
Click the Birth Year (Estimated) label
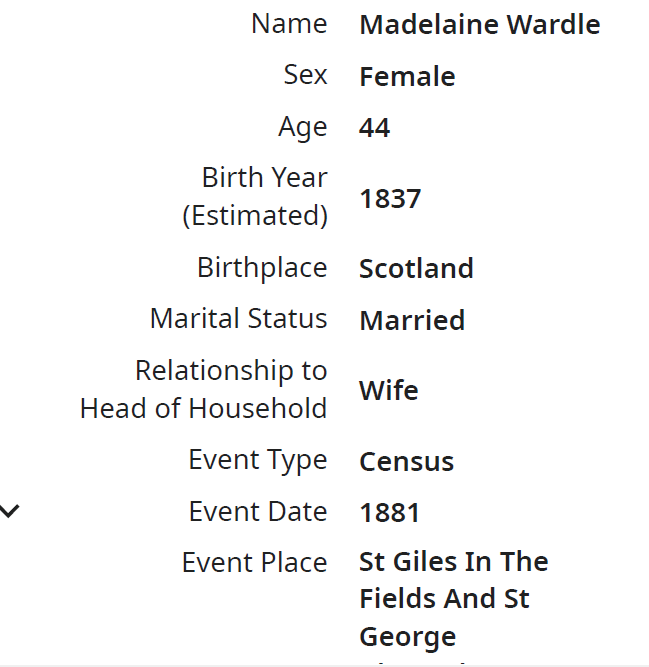pyautogui.click(x=255, y=196)
